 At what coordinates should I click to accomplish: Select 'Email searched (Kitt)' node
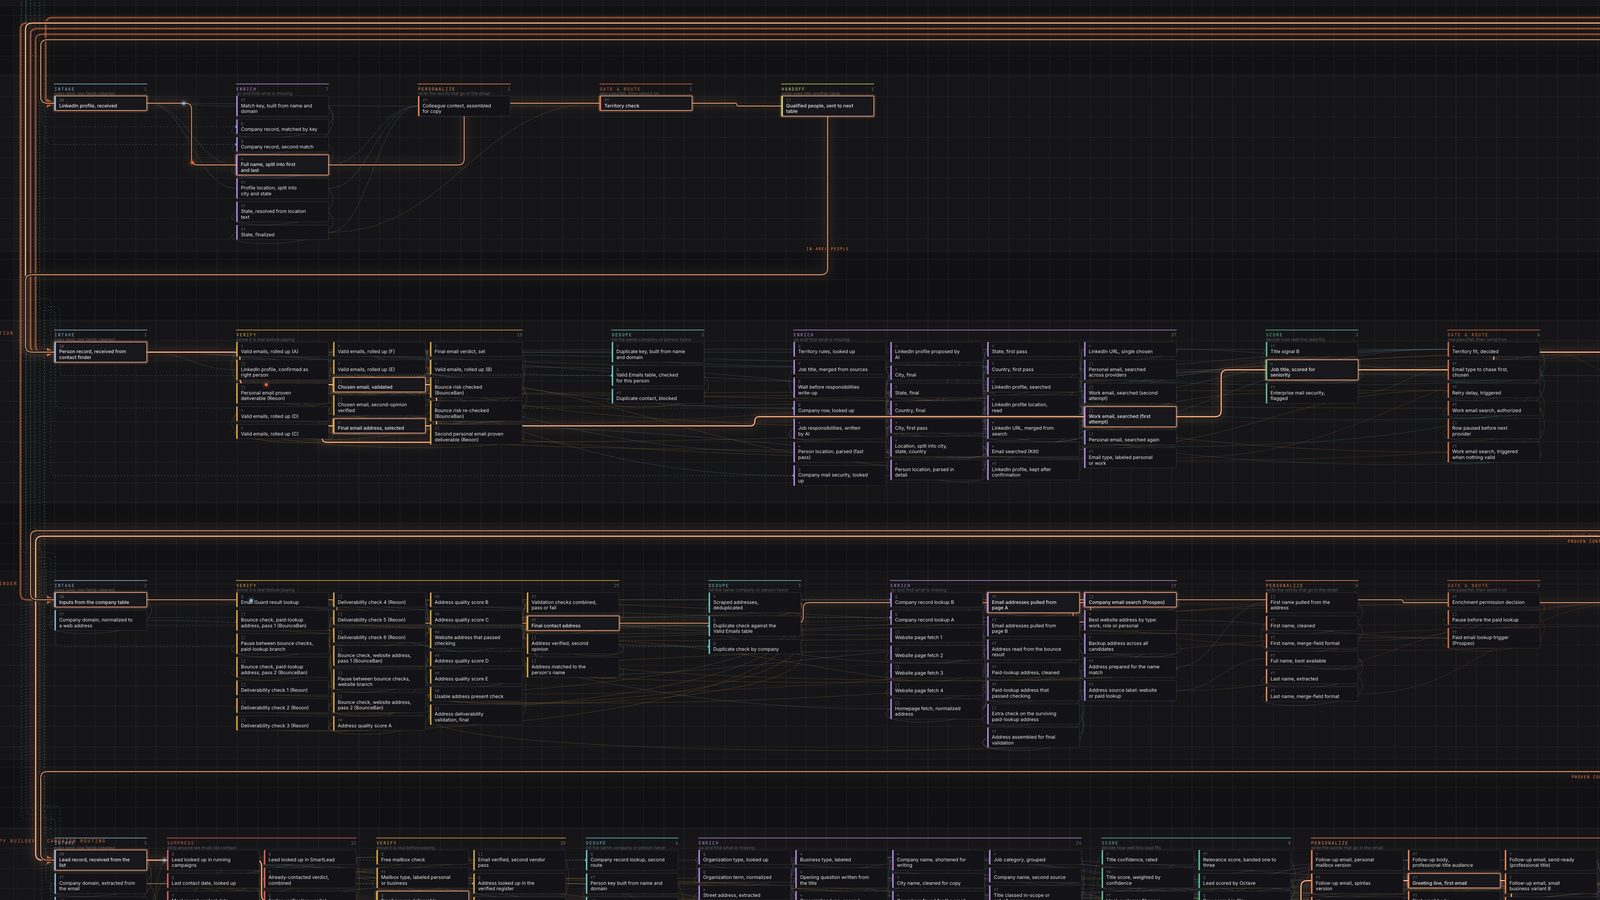(1035, 450)
